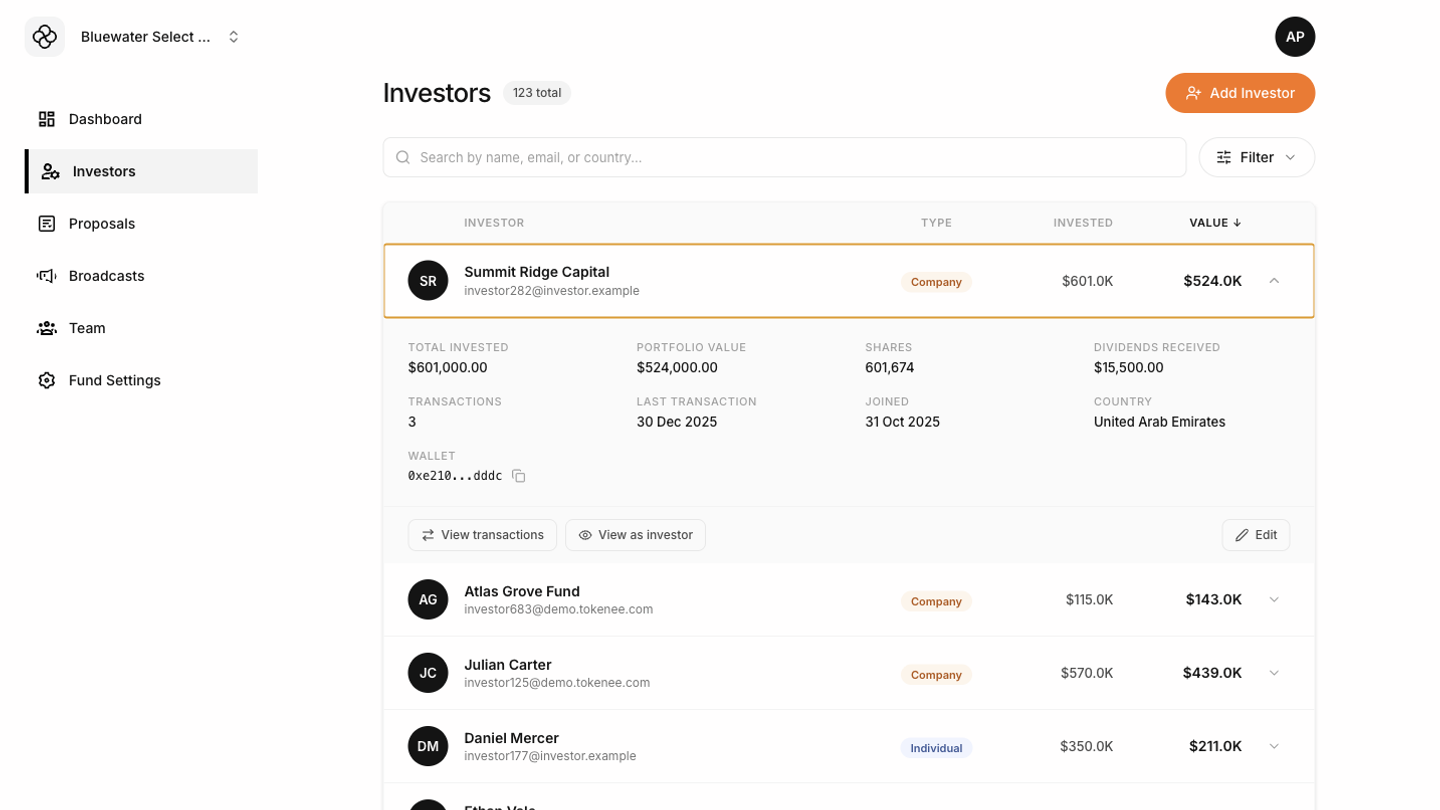Collapse the Summit Ridge Capital row
1440x810 pixels.
click(1274, 281)
